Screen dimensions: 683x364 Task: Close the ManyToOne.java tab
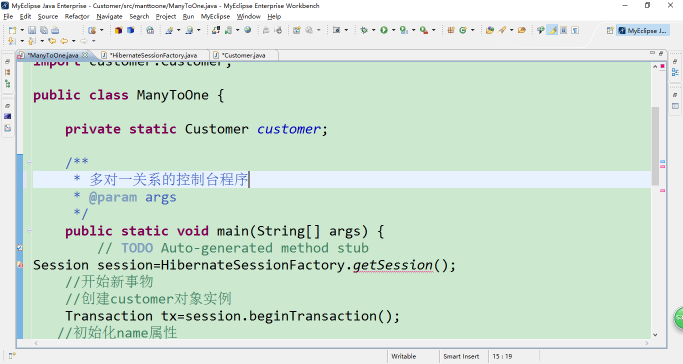tap(85, 55)
